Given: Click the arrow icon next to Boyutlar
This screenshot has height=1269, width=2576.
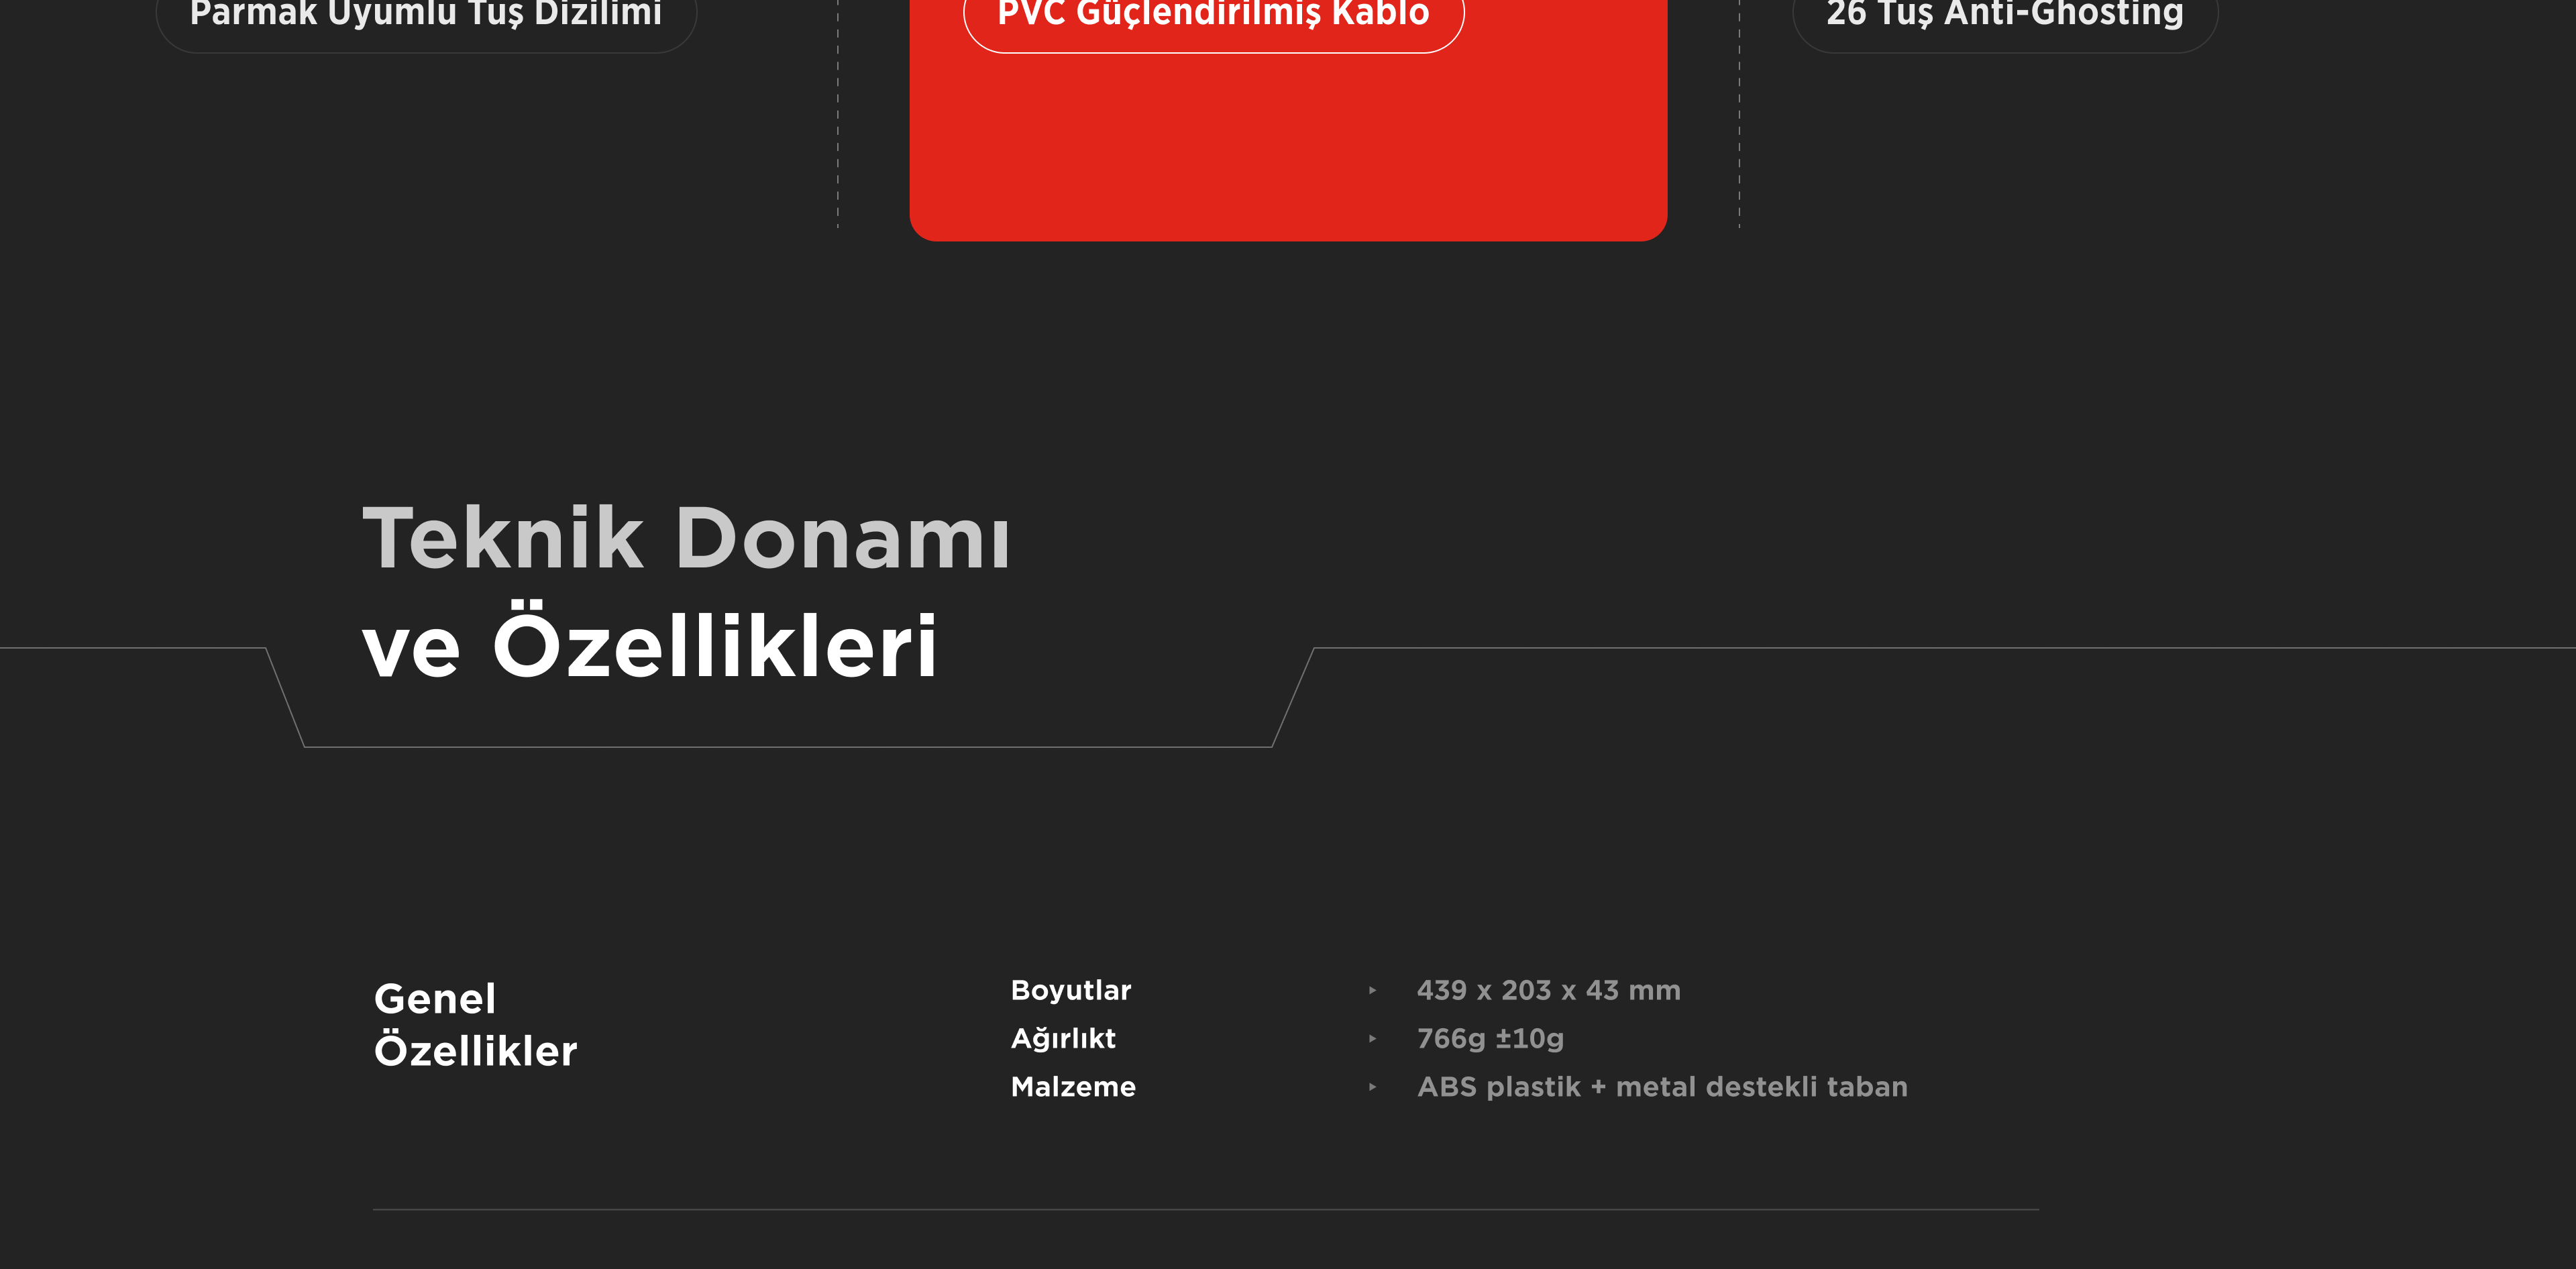Looking at the screenshot, I should click(1372, 990).
